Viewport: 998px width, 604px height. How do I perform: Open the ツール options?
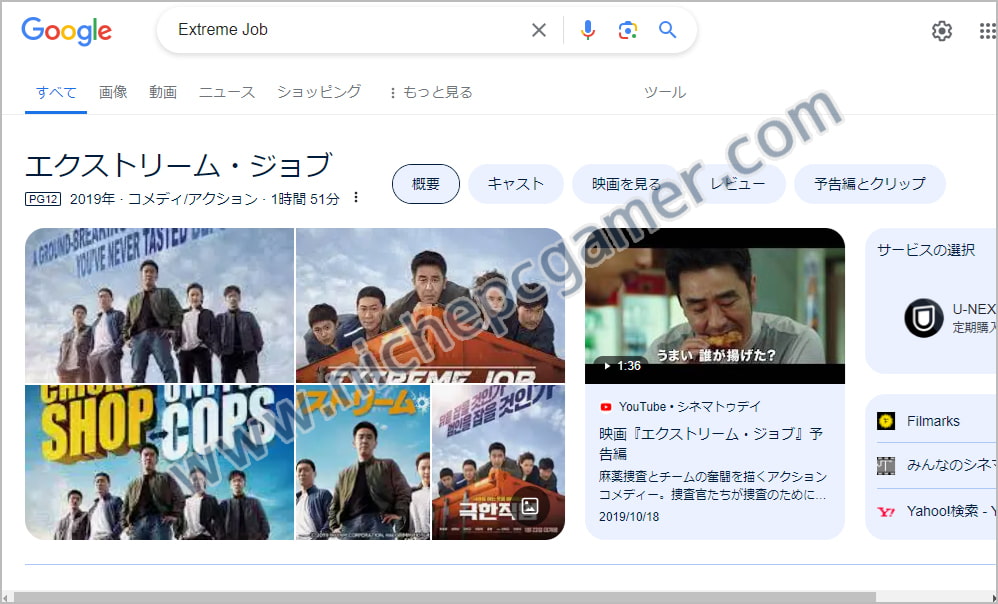[x=664, y=93]
